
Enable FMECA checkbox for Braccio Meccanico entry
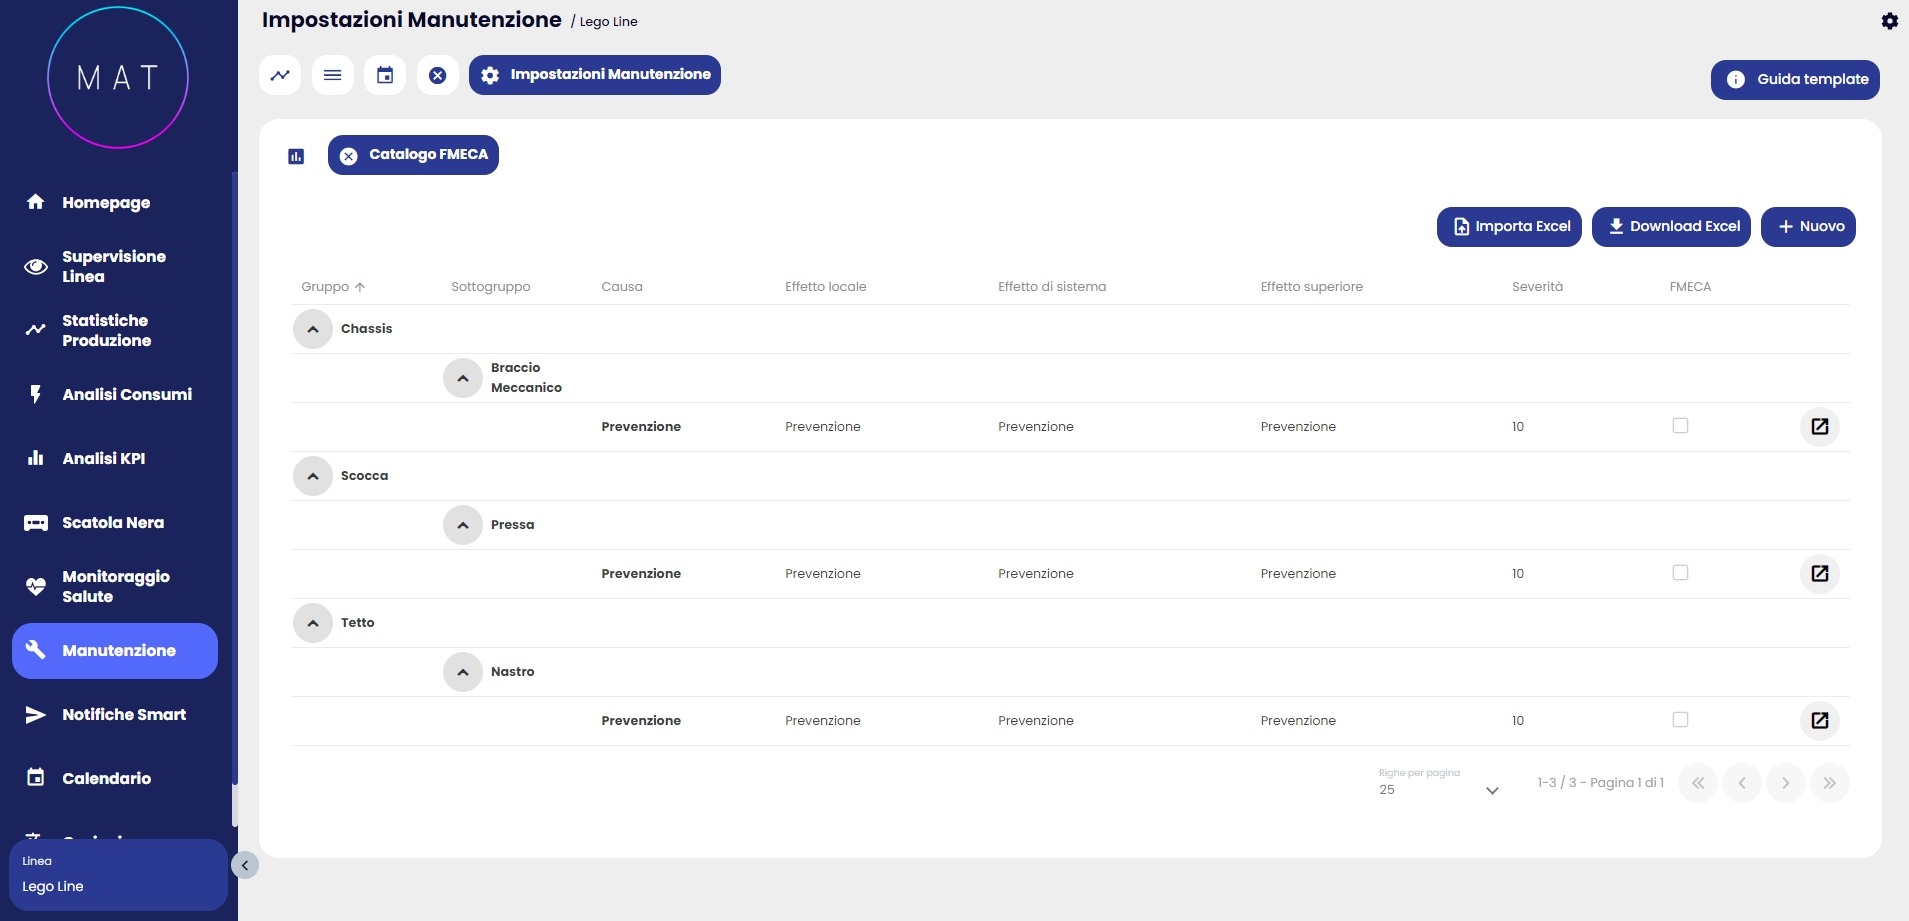(x=1680, y=426)
